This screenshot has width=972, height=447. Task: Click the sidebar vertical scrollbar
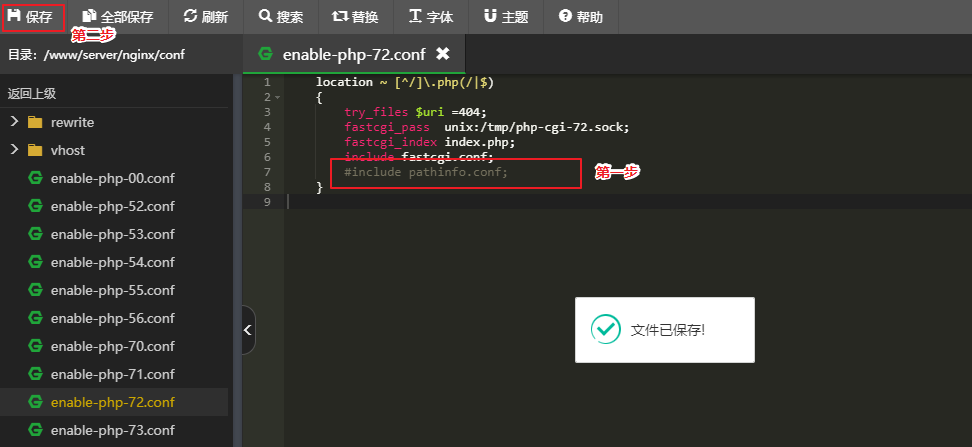click(237, 260)
